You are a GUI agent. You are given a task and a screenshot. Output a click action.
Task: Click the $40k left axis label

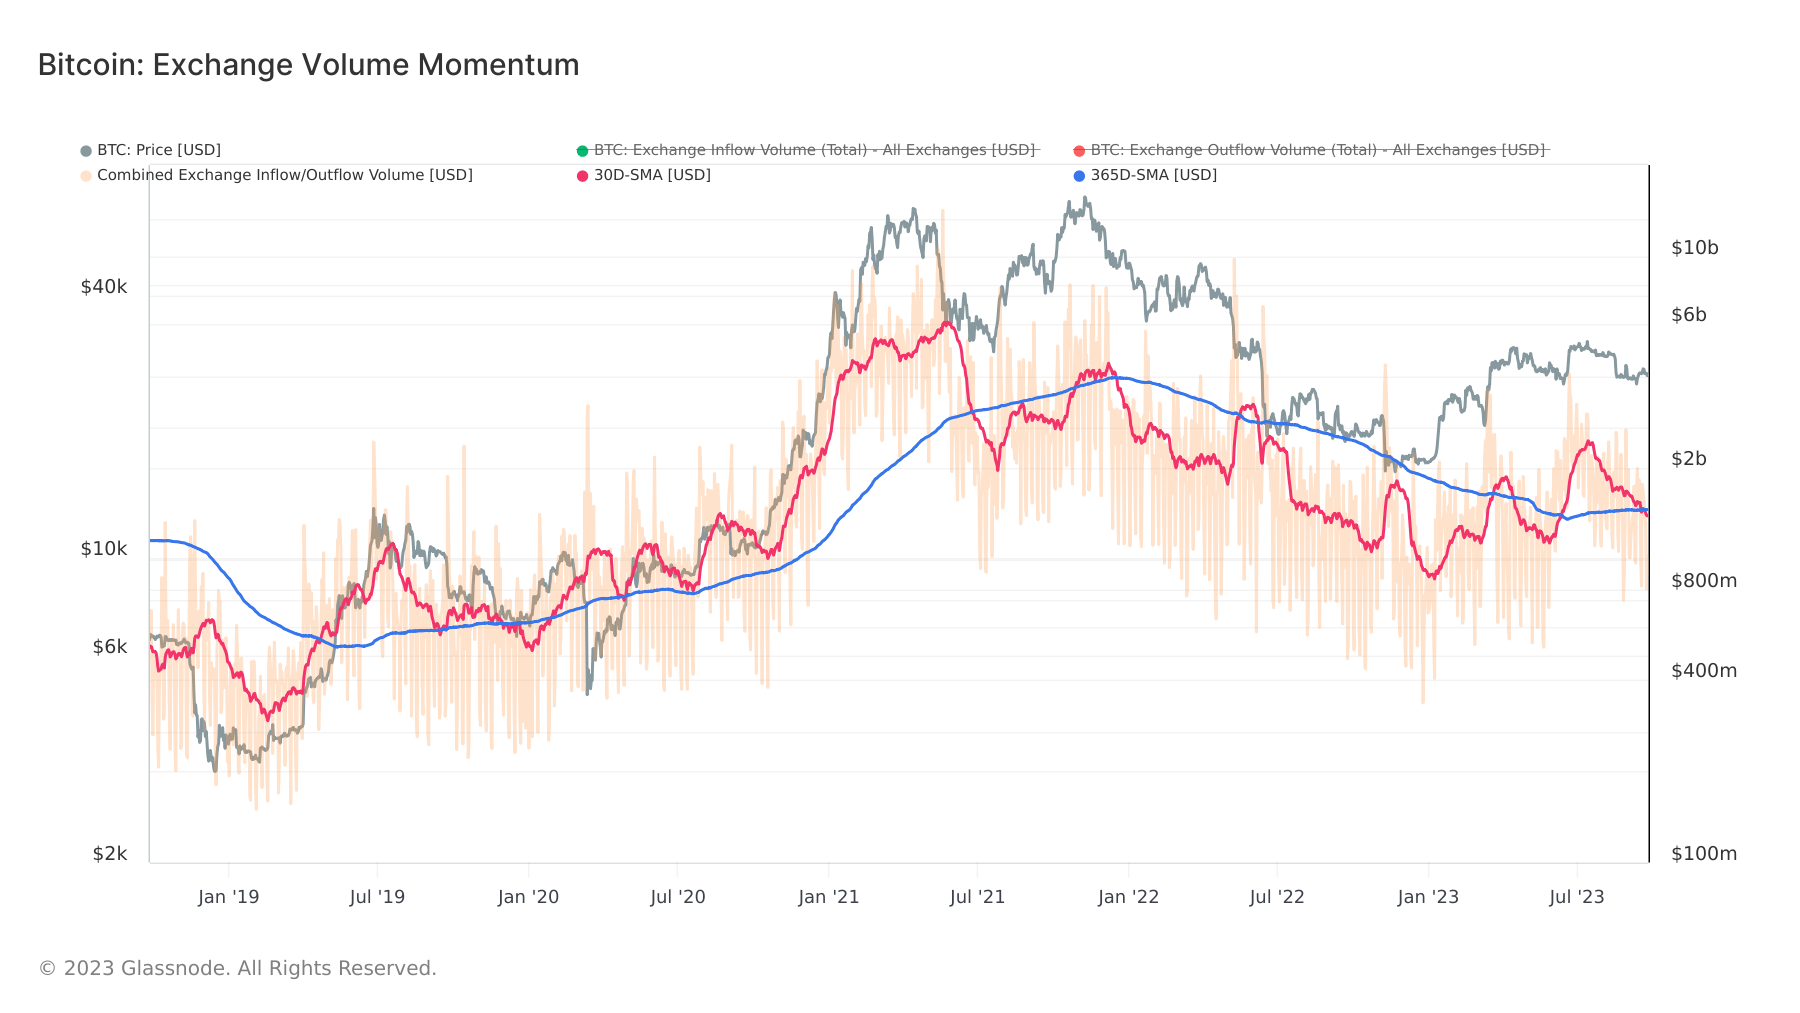click(x=104, y=287)
